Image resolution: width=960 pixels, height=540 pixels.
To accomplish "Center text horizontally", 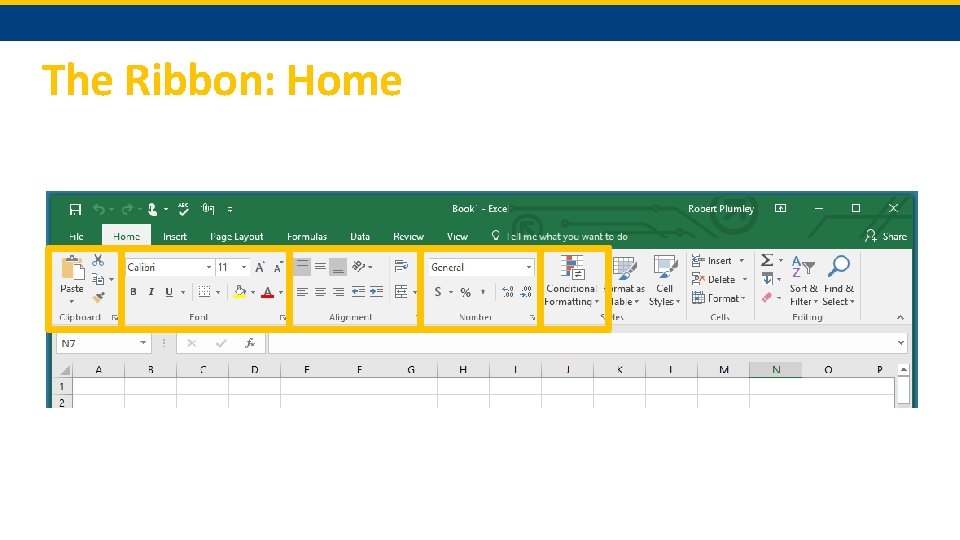I will (320, 292).
